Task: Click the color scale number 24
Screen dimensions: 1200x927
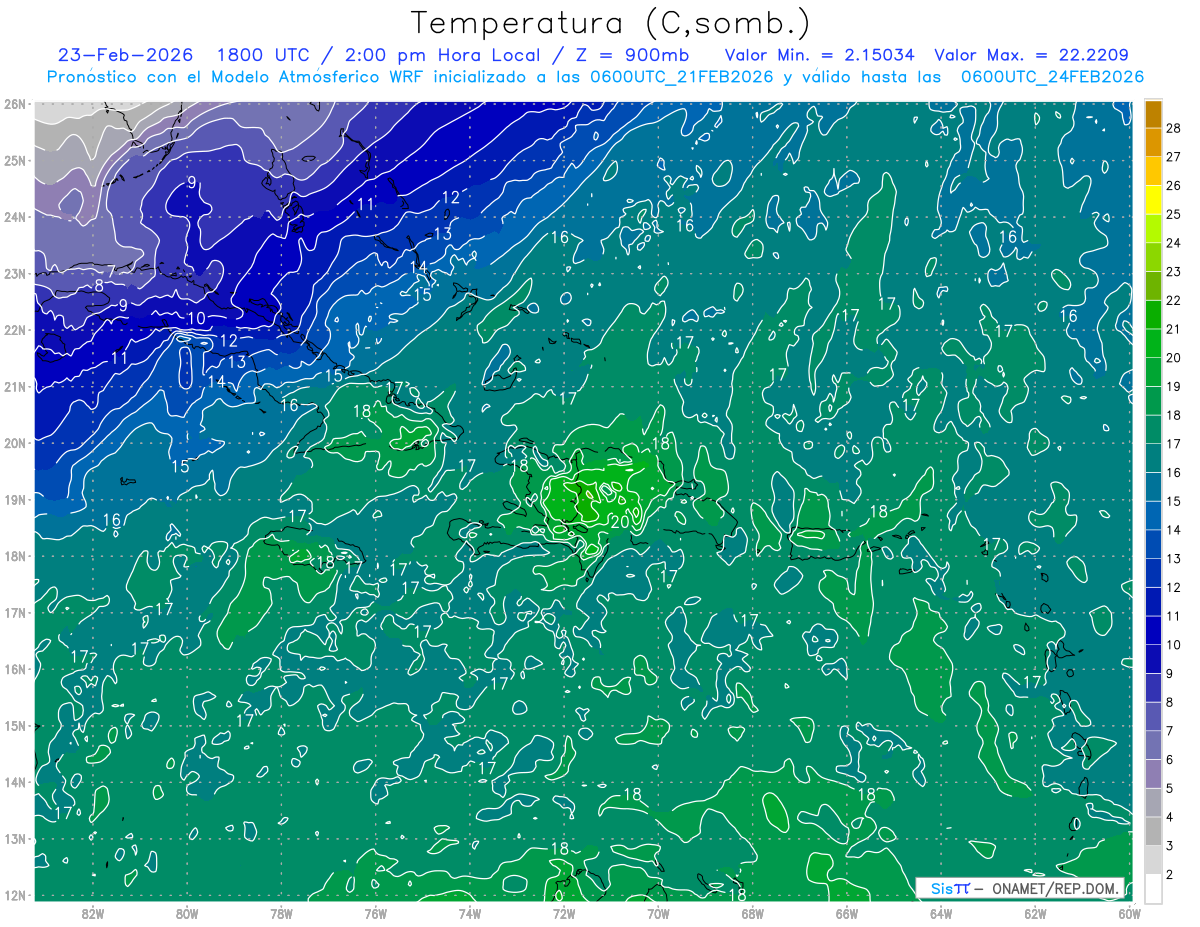Action: 1173,243
